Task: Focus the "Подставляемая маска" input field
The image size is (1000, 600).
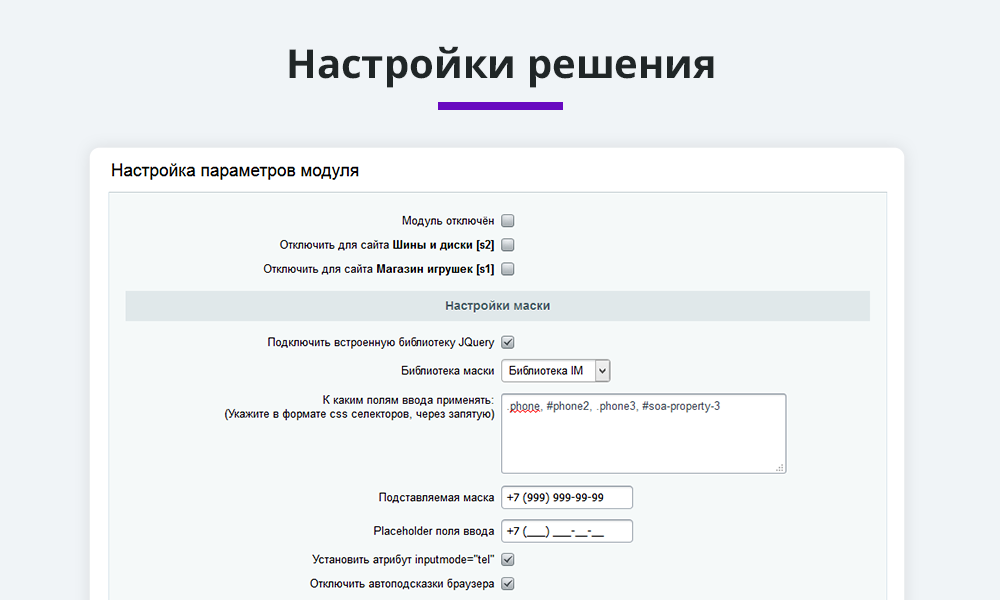Action: coord(566,498)
